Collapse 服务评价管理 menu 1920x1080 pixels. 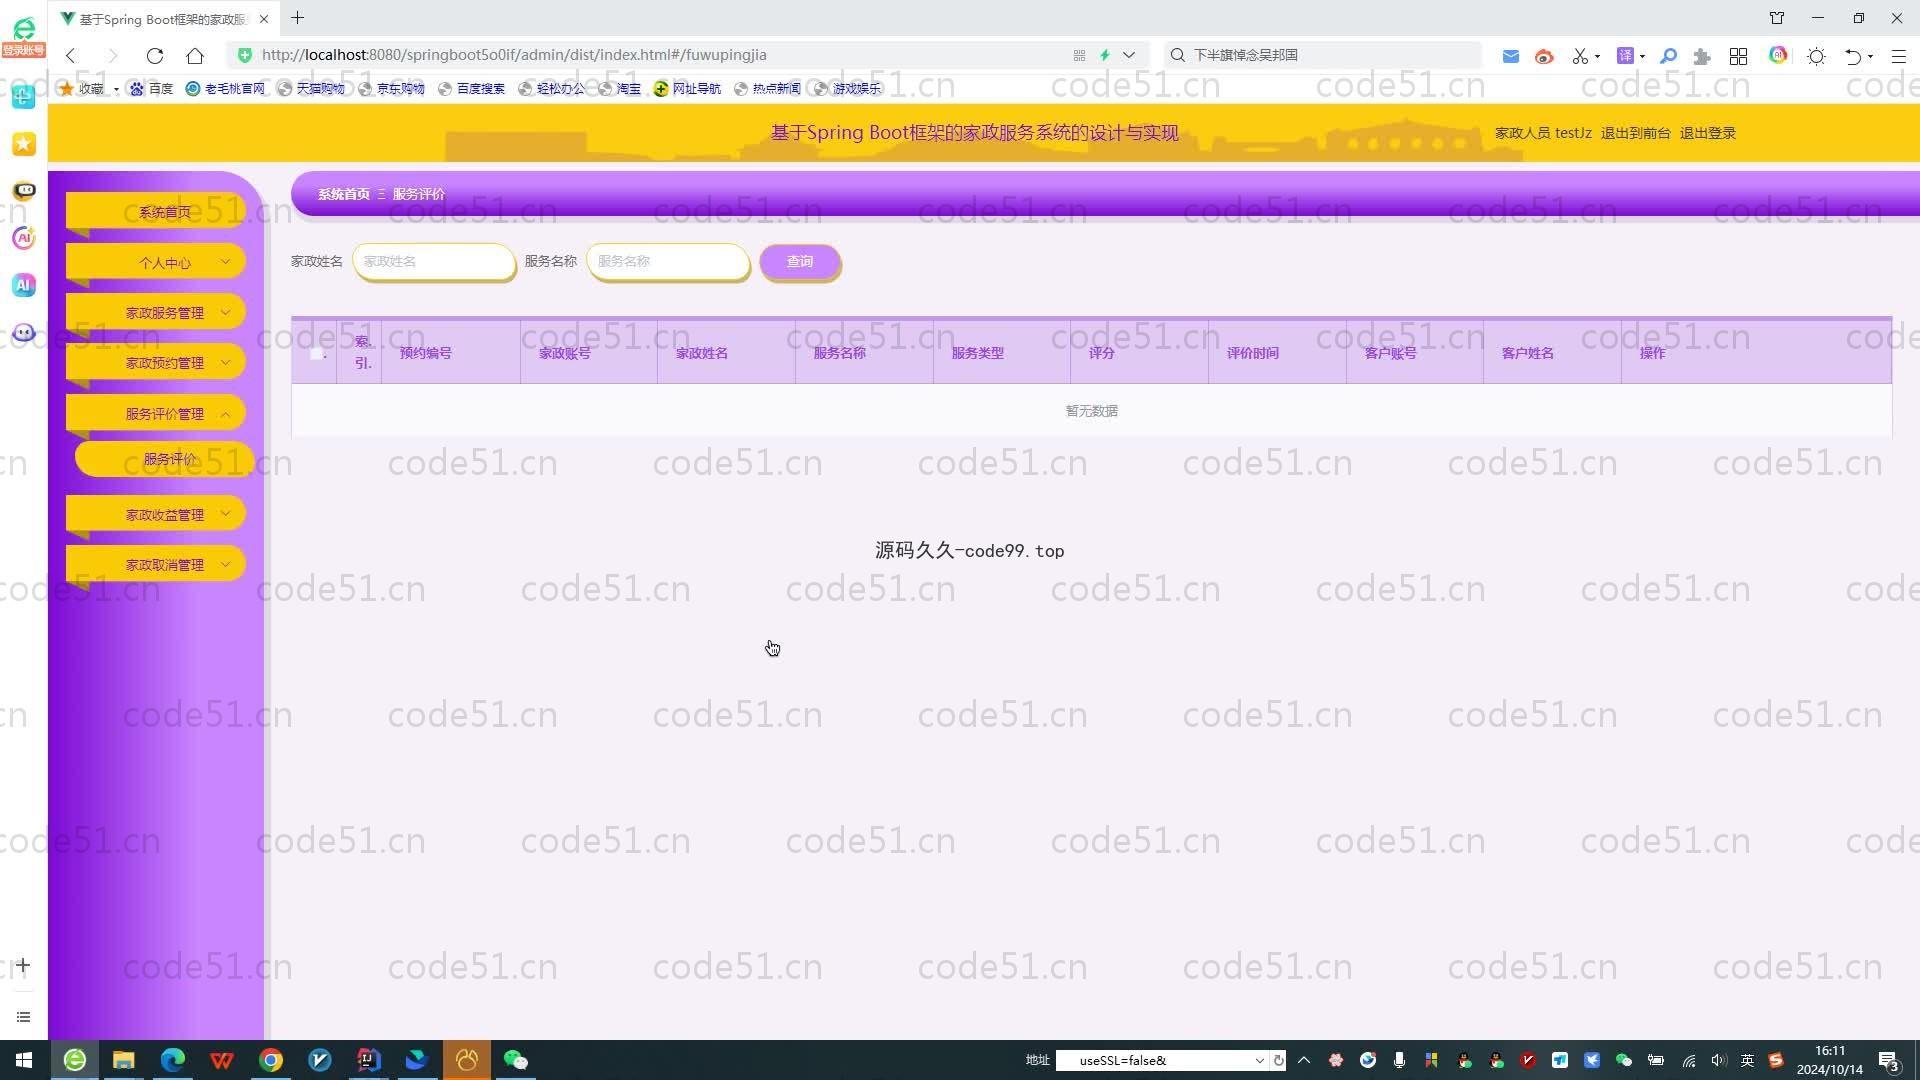pos(155,413)
